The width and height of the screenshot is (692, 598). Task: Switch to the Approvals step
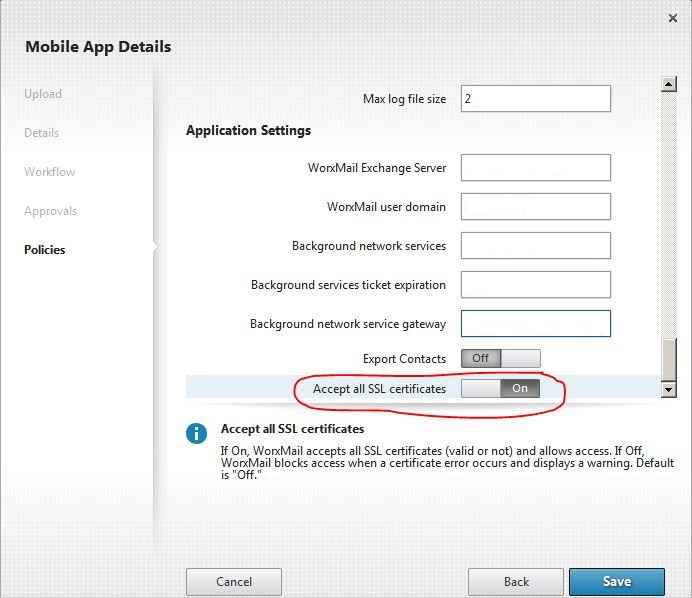pyautogui.click(x=50, y=211)
